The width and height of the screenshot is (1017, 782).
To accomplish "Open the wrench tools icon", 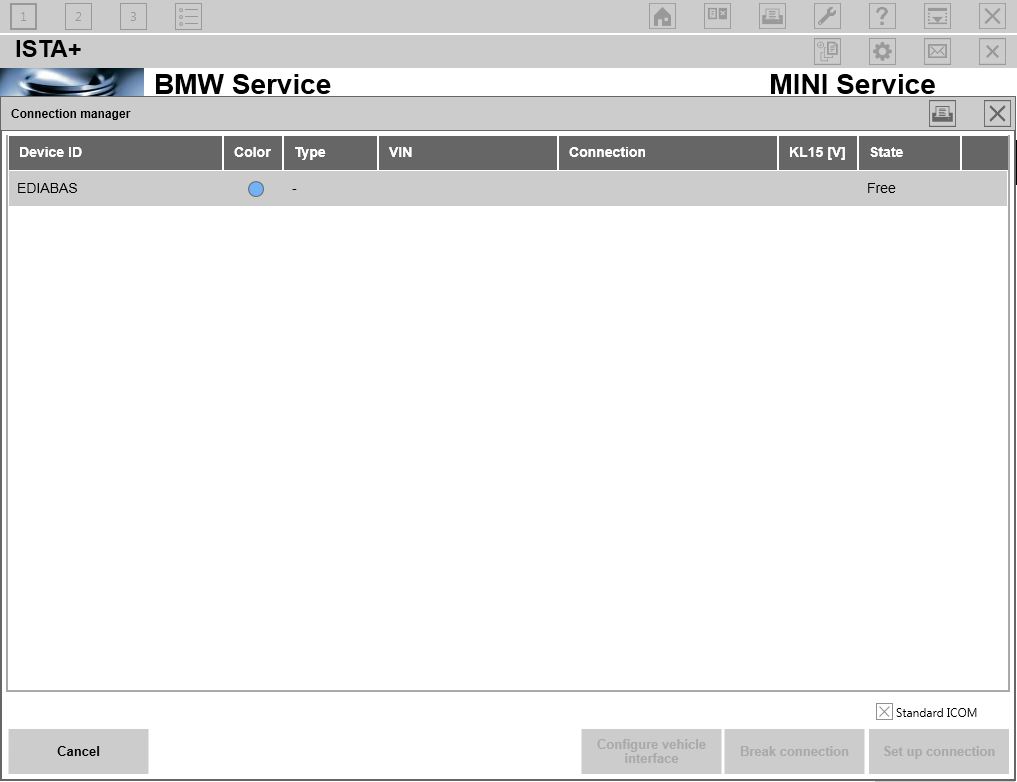I will click(x=827, y=16).
